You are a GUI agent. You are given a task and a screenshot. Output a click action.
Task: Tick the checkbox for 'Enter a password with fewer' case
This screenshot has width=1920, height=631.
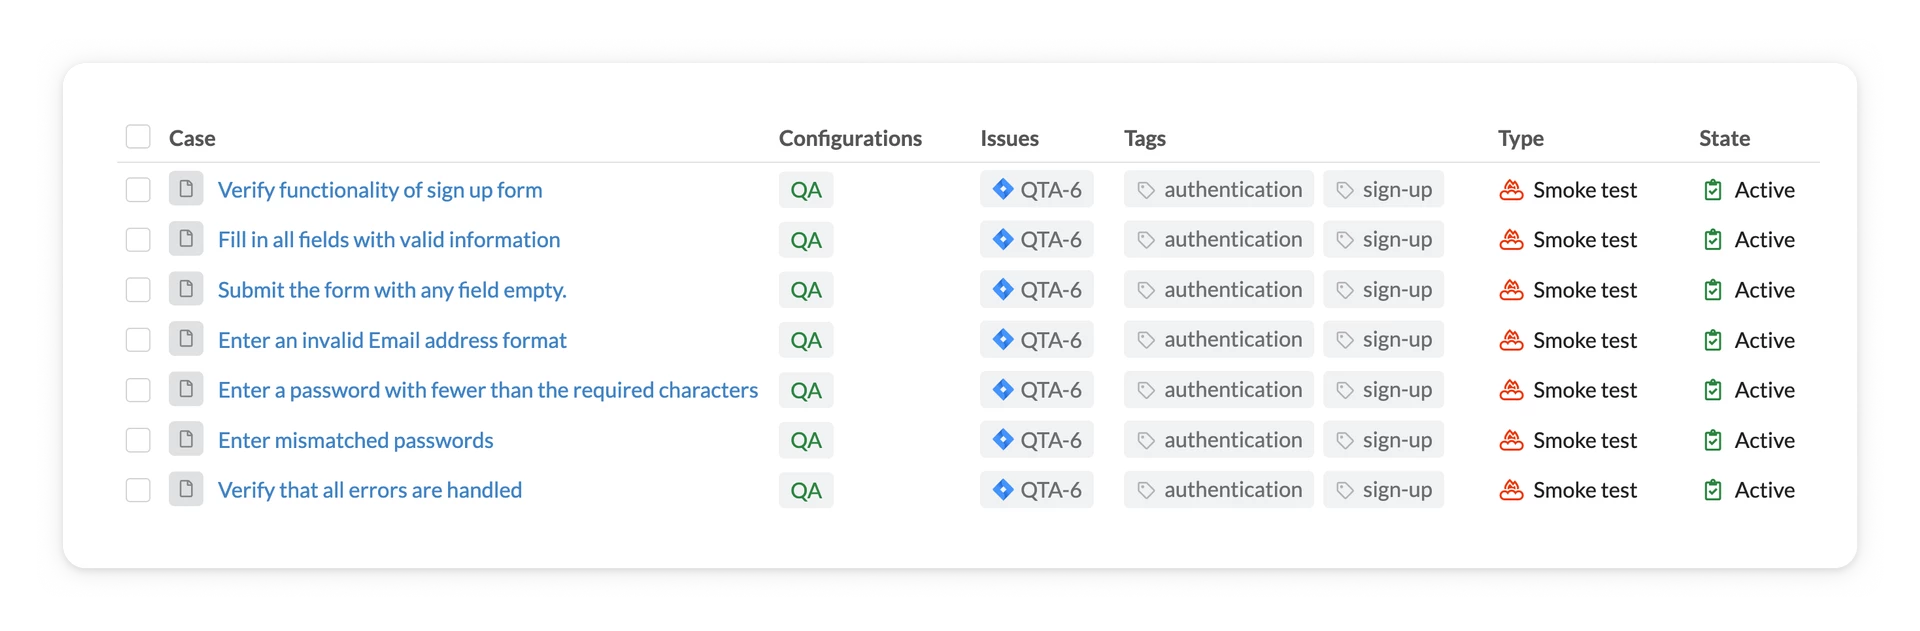[x=138, y=390]
